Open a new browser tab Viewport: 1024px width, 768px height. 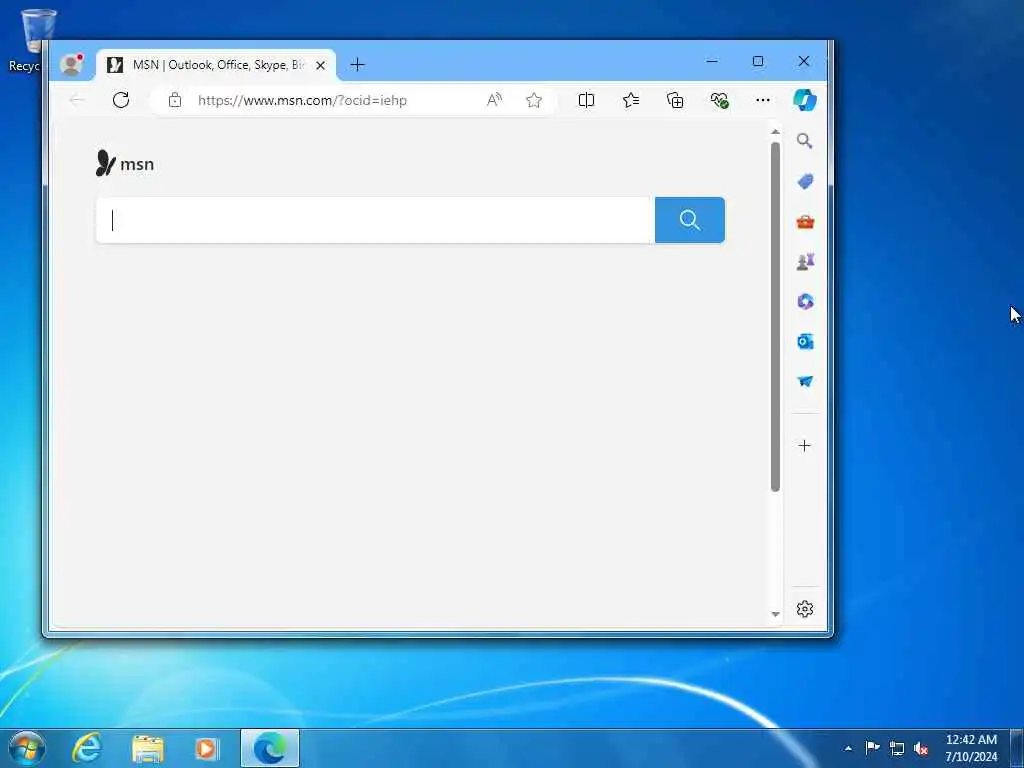[357, 65]
